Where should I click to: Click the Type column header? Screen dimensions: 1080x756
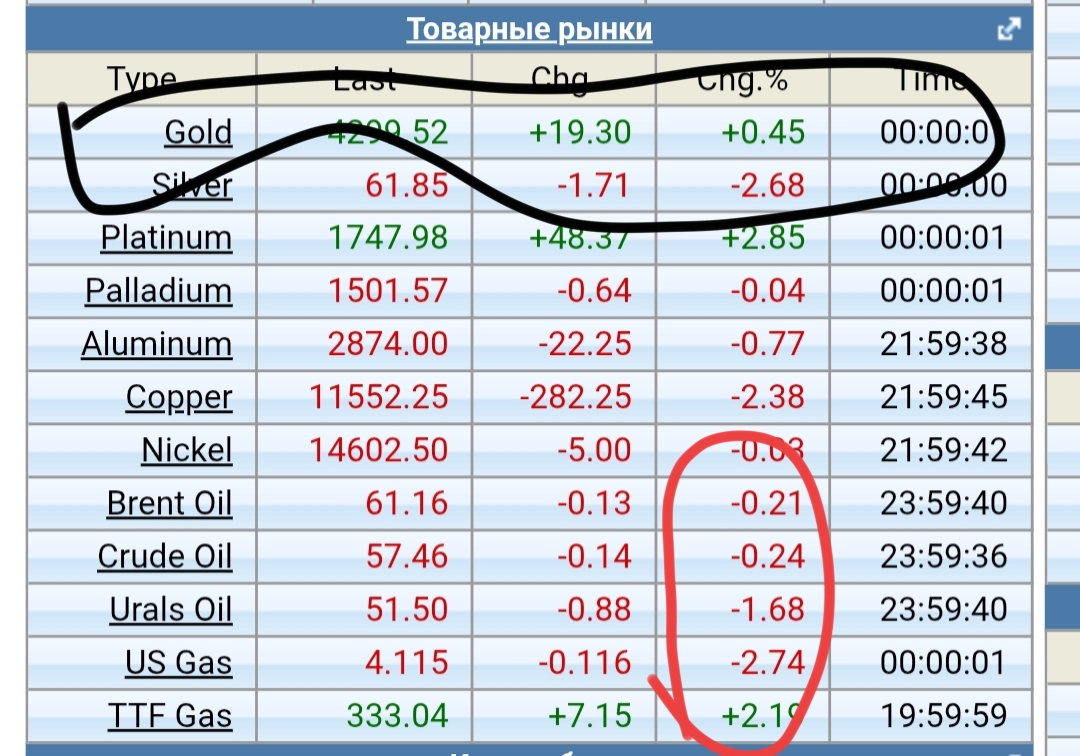point(142,80)
